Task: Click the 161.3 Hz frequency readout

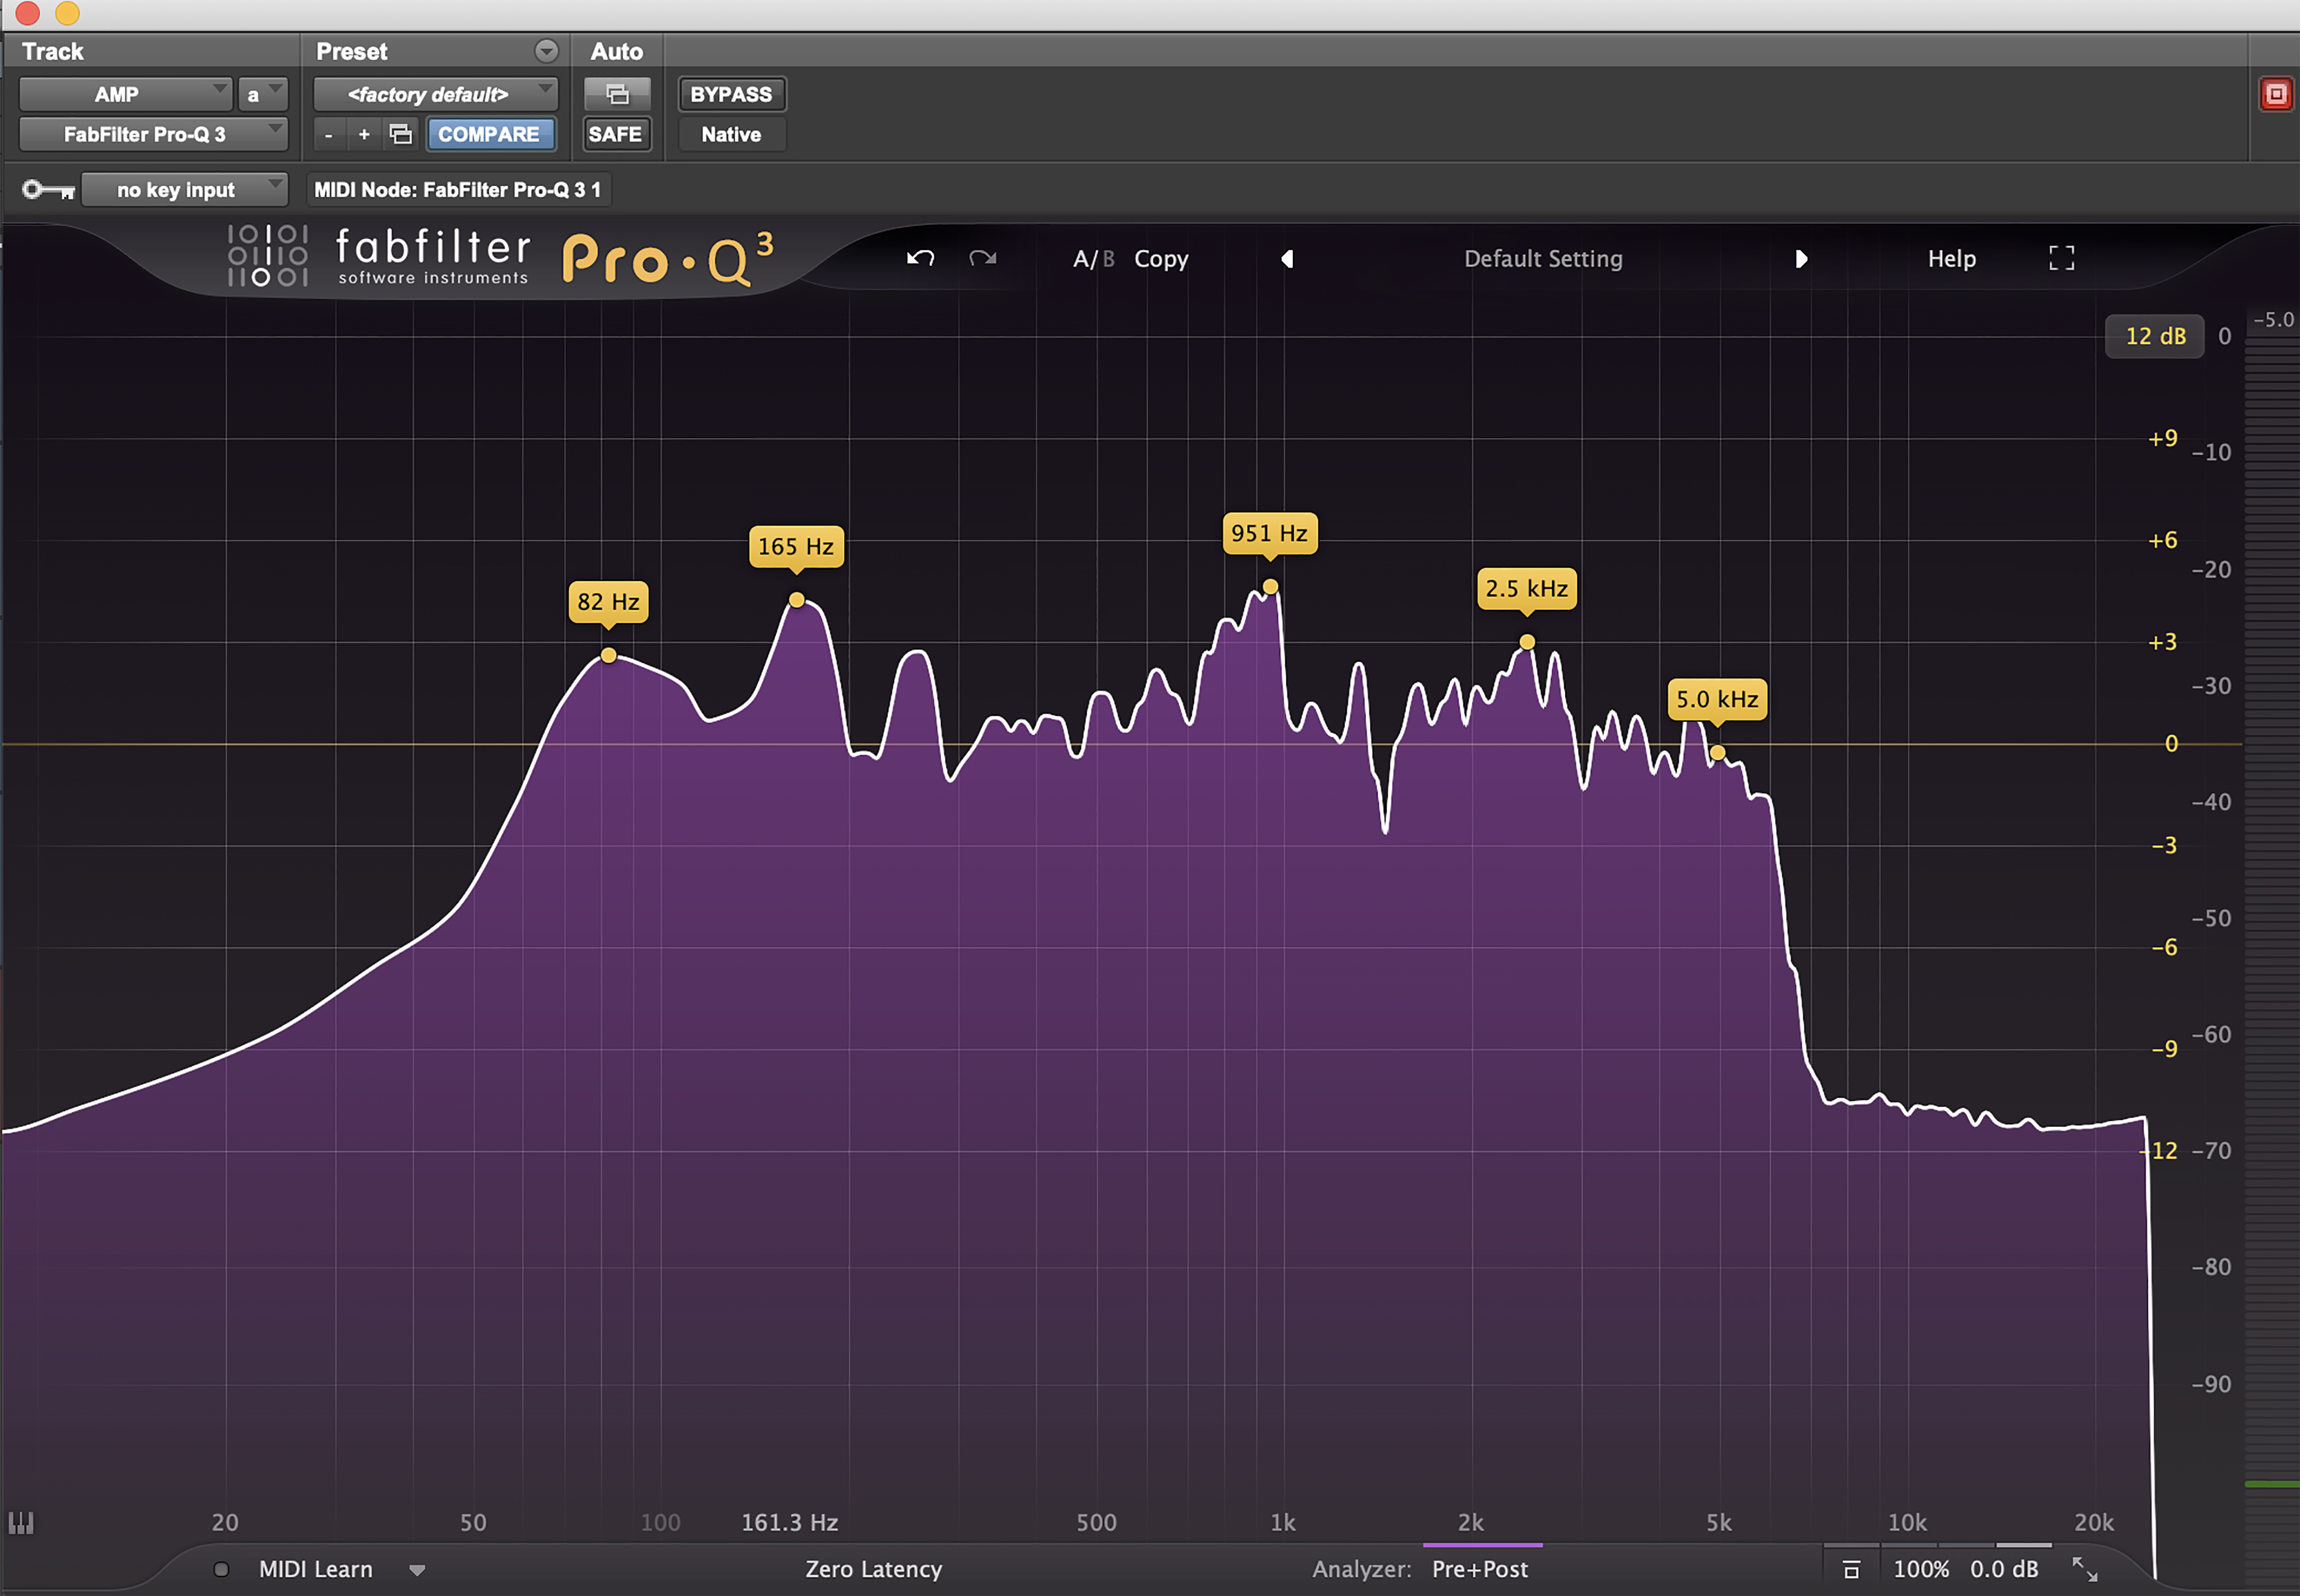Action: pyautogui.click(x=789, y=1522)
